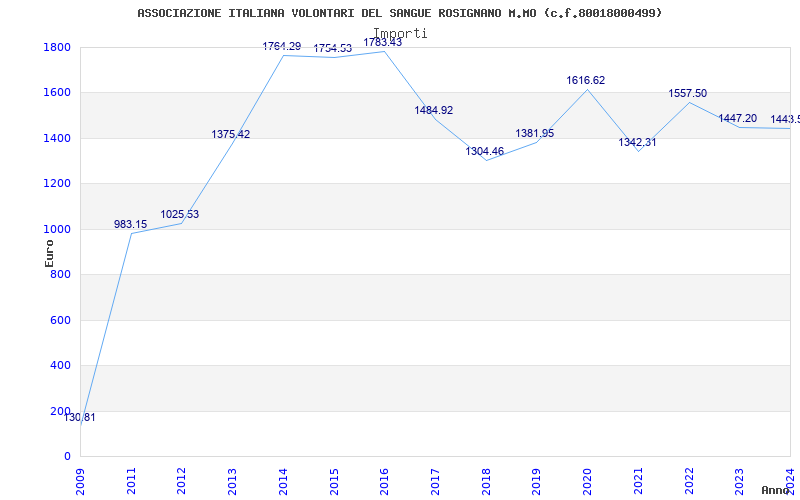This screenshot has width=800, height=500.
Task: Click the 1400 y-axis tick label
Action: pyautogui.click(x=58, y=138)
